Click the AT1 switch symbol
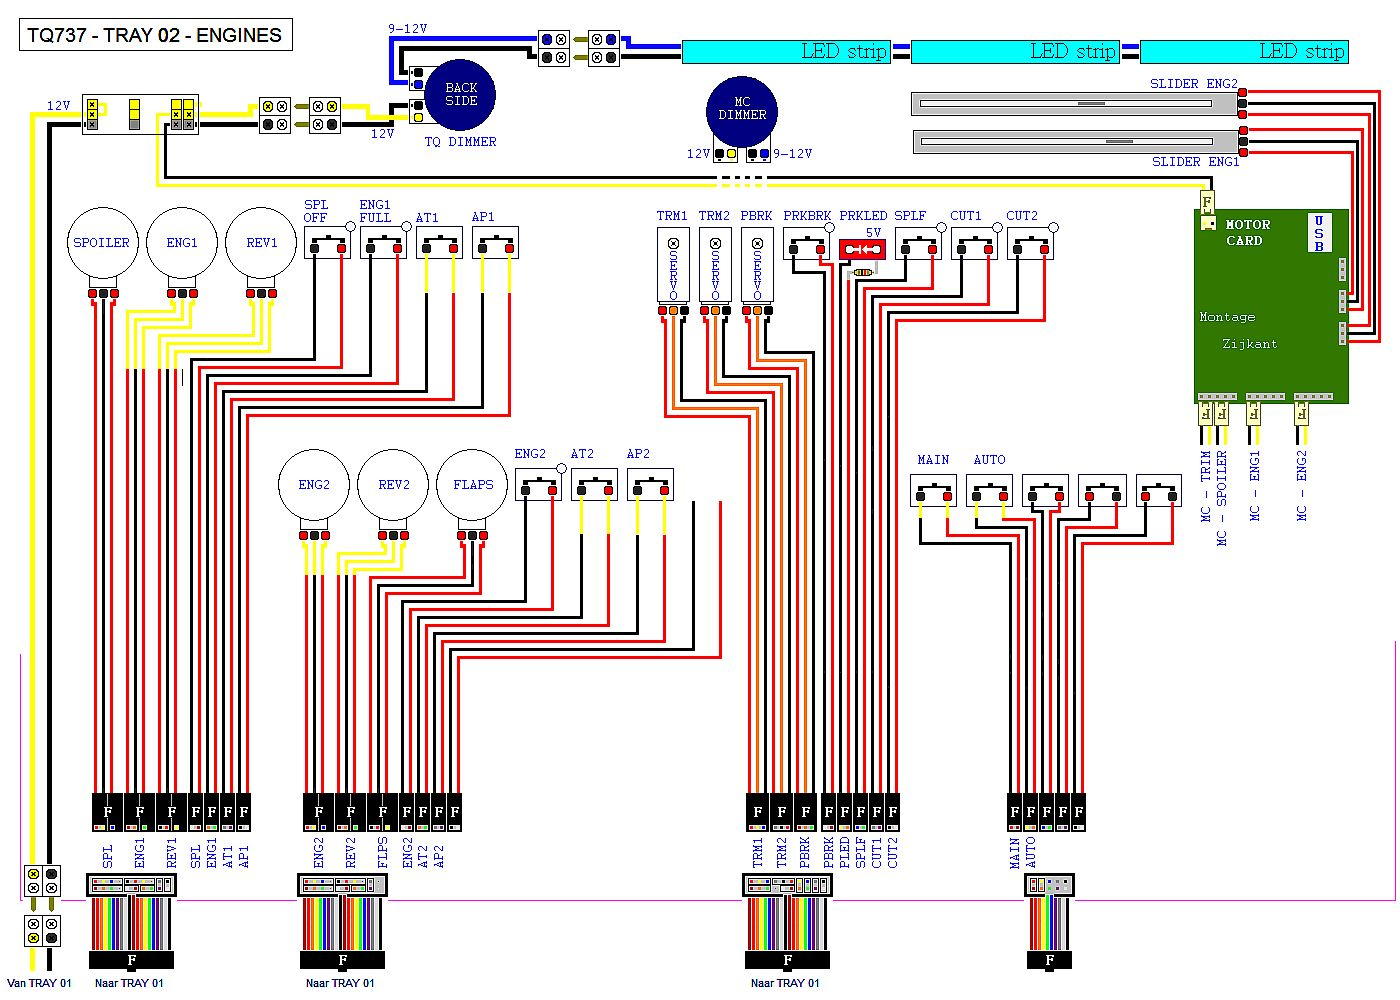The height and width of the screenshot is (1000, 1400). point(439,243)
